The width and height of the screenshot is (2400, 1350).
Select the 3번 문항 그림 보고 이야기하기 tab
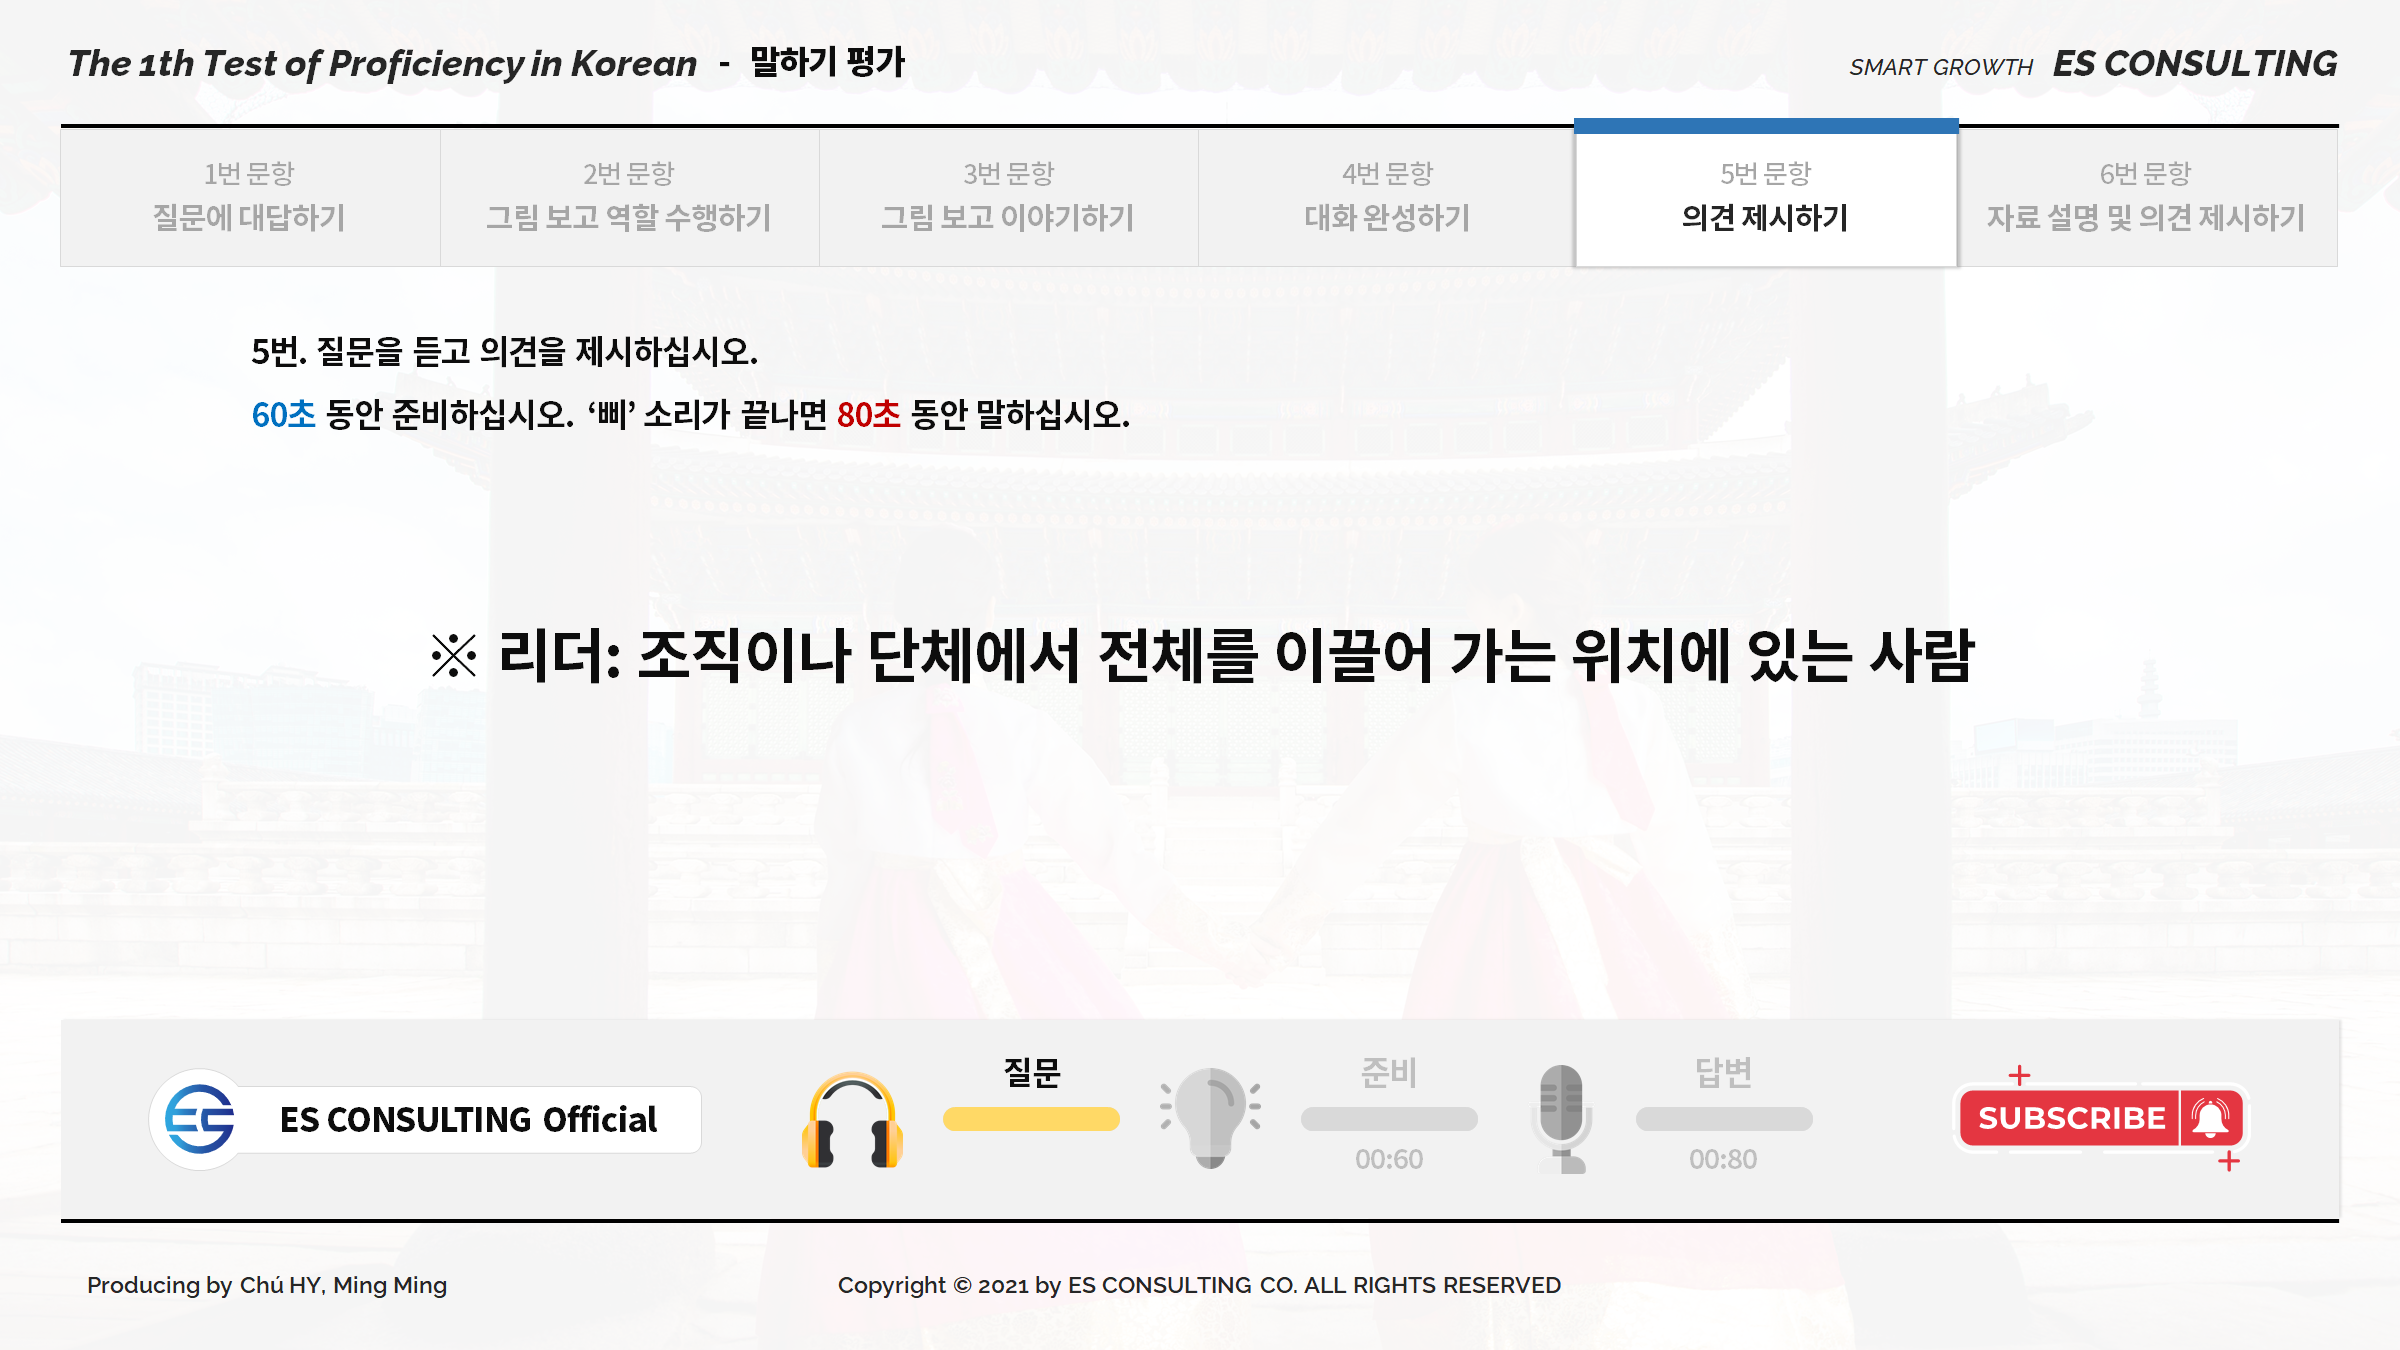pos(1008,196)
